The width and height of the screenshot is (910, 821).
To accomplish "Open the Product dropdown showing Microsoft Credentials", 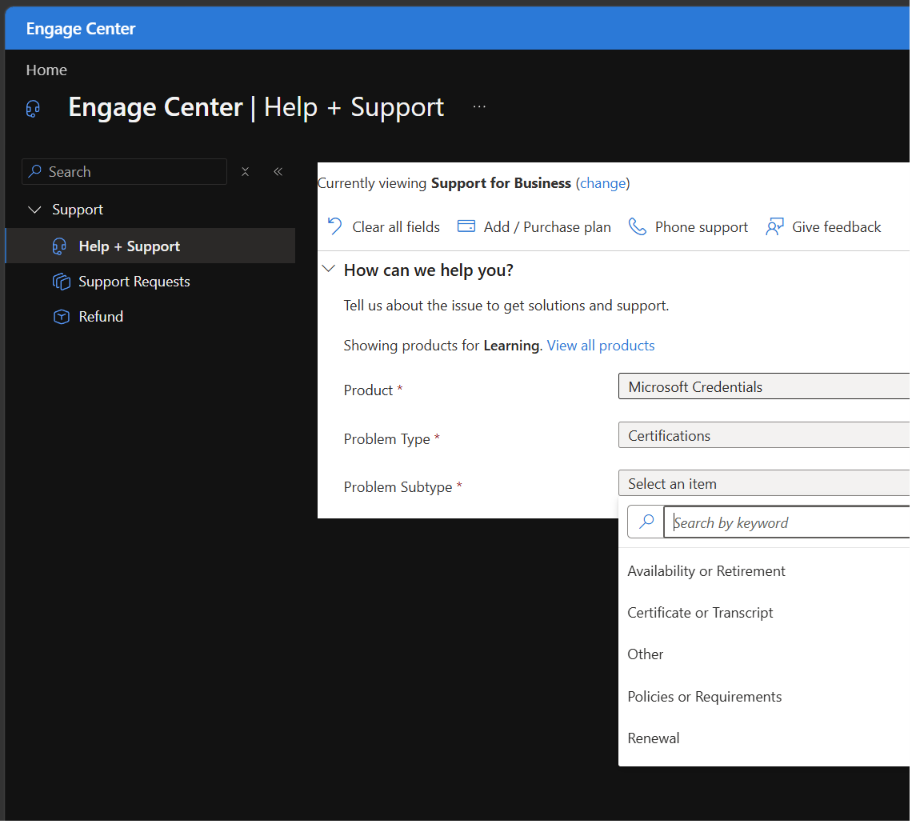I will tap(764, 386).
